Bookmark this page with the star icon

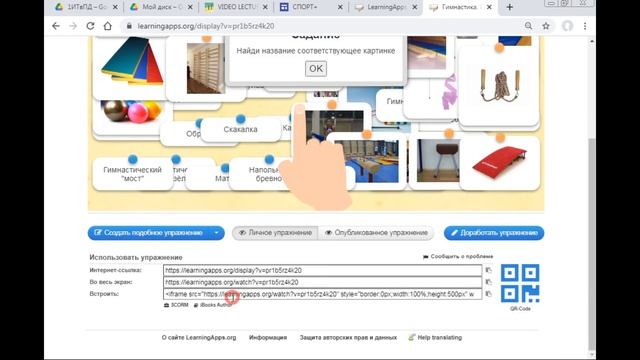tap(546, 26)
